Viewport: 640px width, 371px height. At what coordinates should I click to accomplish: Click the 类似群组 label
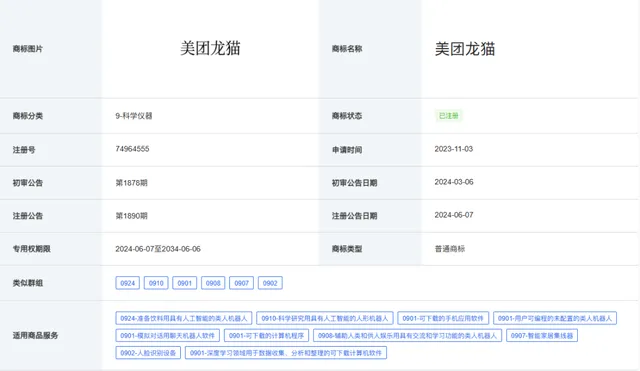pyautogui.click(x=28, y=283)
